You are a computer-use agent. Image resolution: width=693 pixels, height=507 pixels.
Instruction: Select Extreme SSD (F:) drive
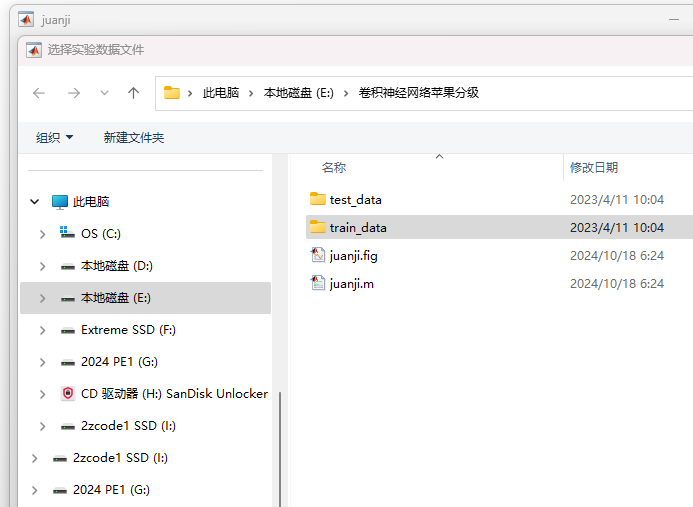(x=128, y=330)
